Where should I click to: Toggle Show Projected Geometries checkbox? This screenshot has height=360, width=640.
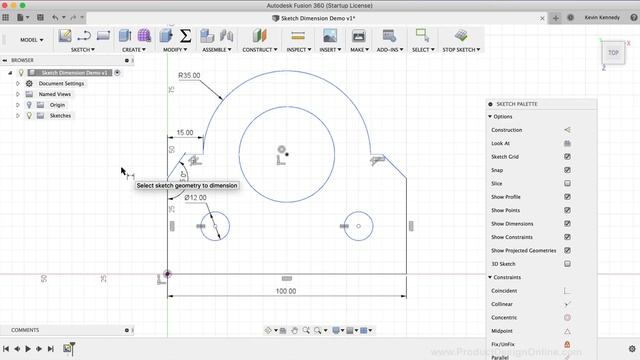click(567, 251)
